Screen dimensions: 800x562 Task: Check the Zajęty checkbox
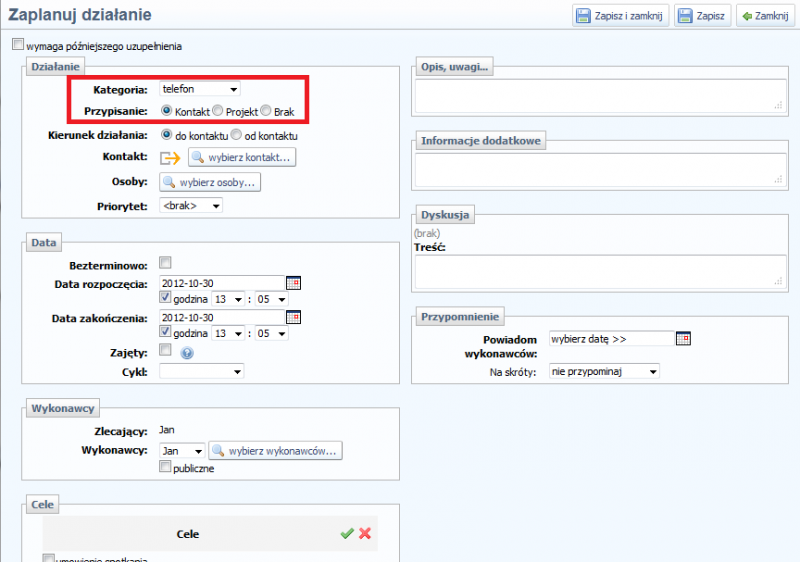(165, 350)
